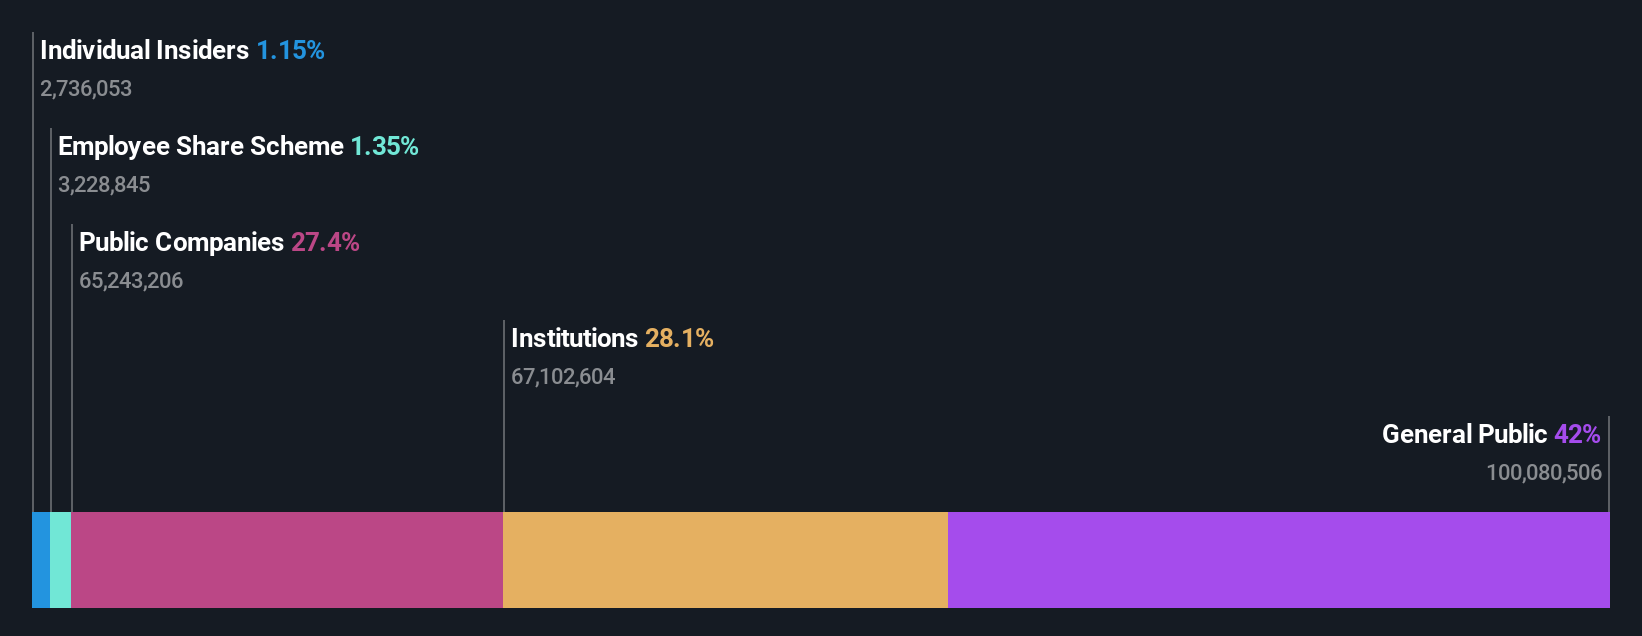Click the purple General Public bar segment
1642x636 pixels.
pyautogui.click(x=1278, y=560)
